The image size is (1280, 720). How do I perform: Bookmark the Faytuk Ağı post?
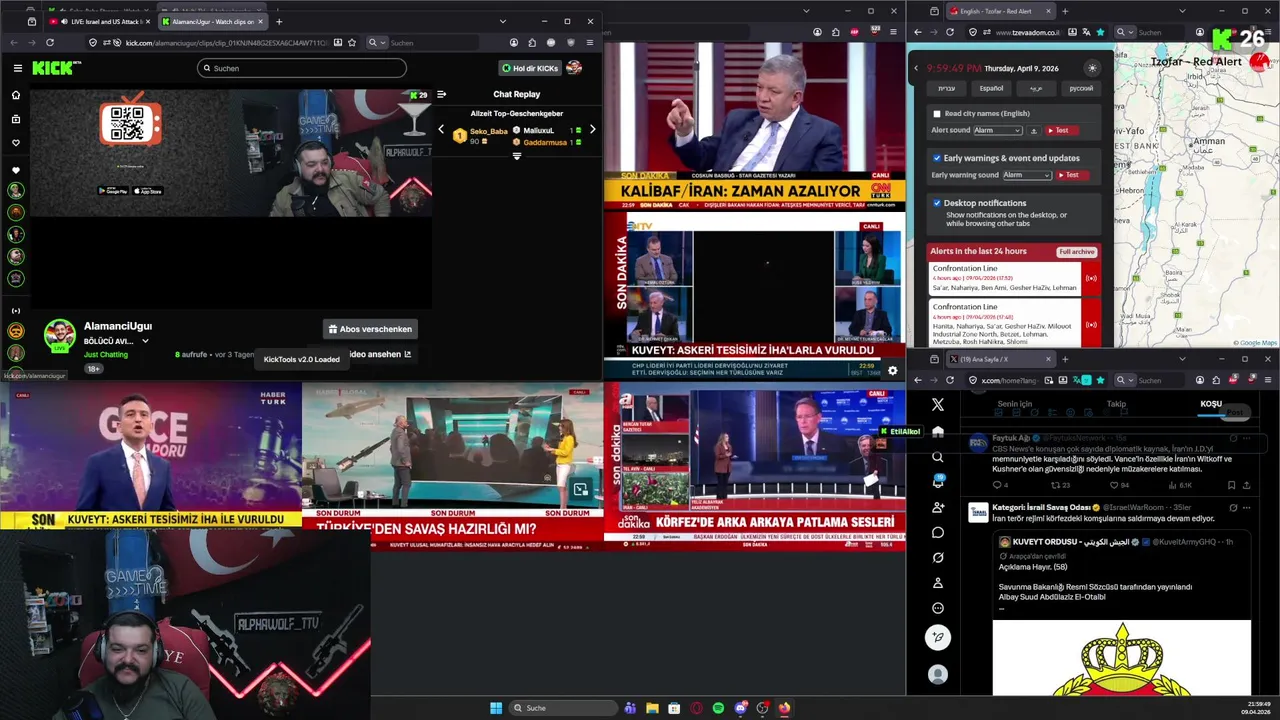click(x=1231, y=485)
